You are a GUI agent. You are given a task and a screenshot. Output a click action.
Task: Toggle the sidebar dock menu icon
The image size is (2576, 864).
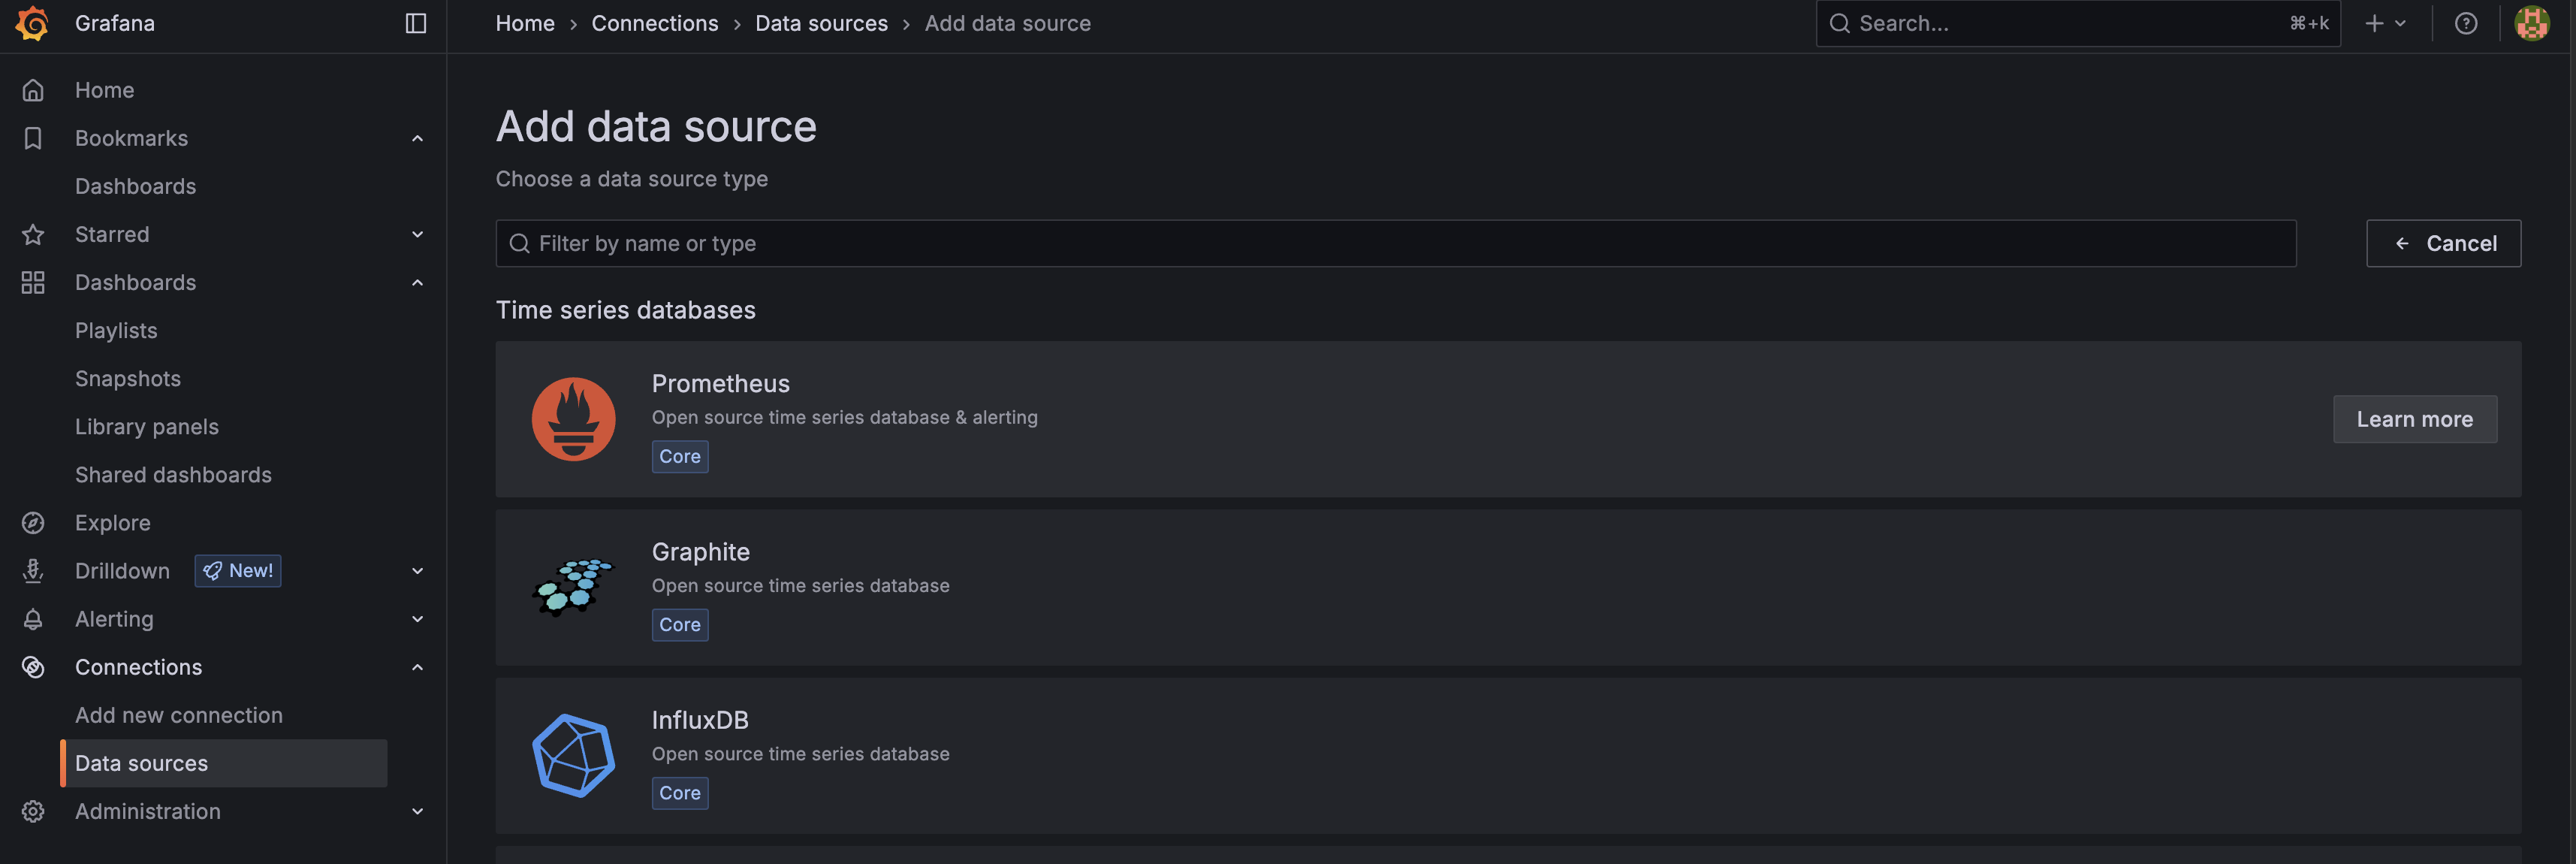(x=416, y=23)
